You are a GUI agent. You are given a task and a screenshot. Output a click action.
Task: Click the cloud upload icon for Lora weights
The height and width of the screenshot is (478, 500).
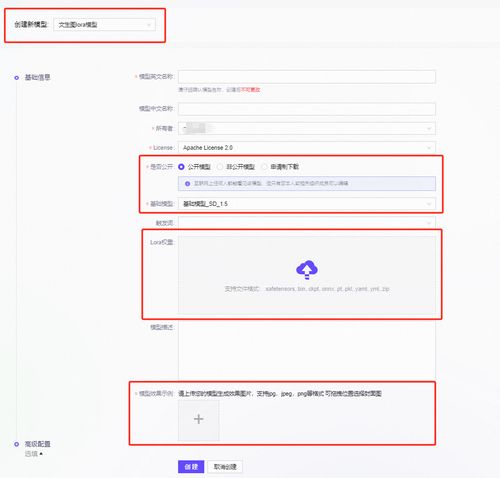307,270
